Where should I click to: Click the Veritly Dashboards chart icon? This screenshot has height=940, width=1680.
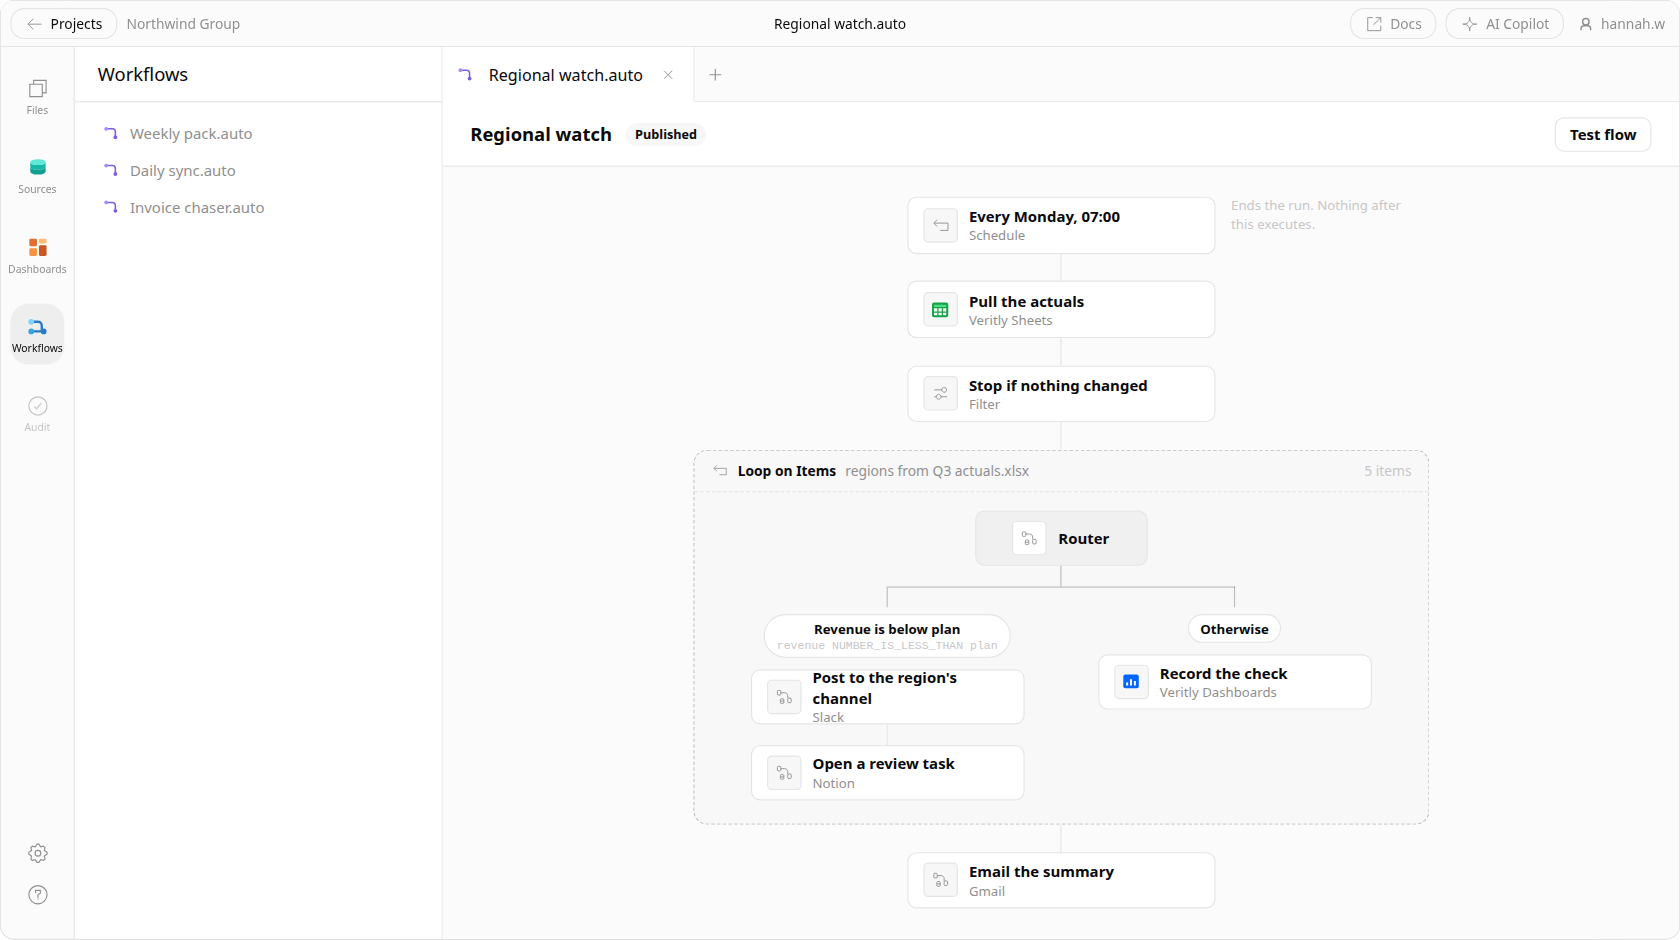(1131, 682)
